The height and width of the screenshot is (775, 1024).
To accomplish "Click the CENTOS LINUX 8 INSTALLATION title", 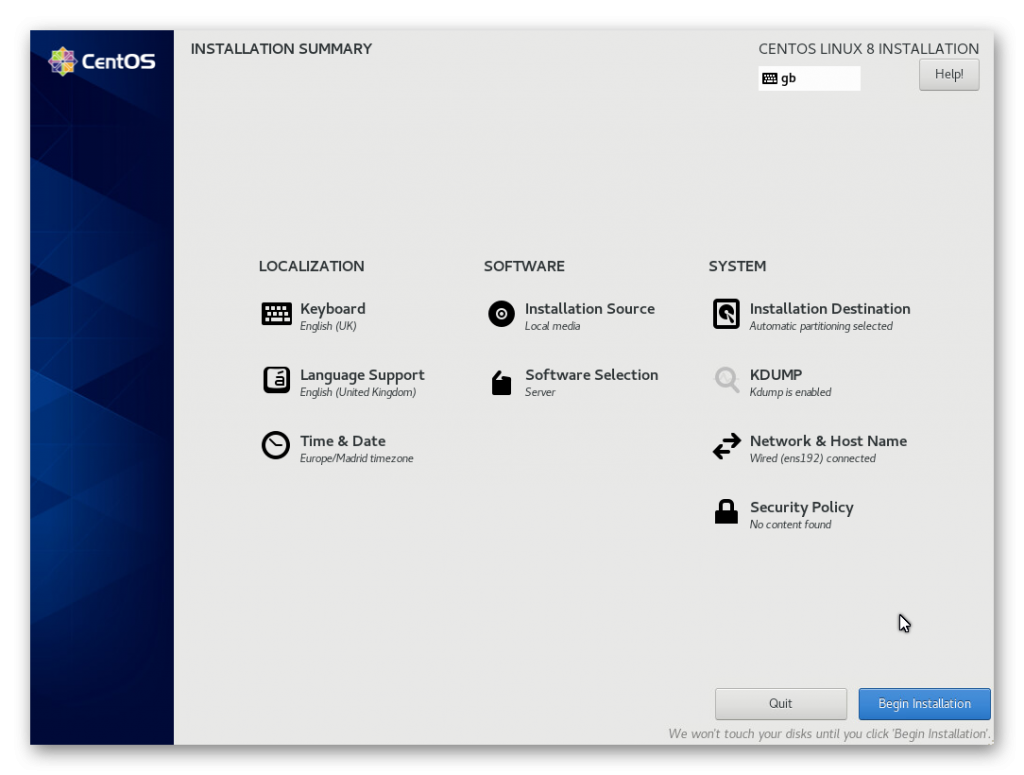I will [869, 49].
